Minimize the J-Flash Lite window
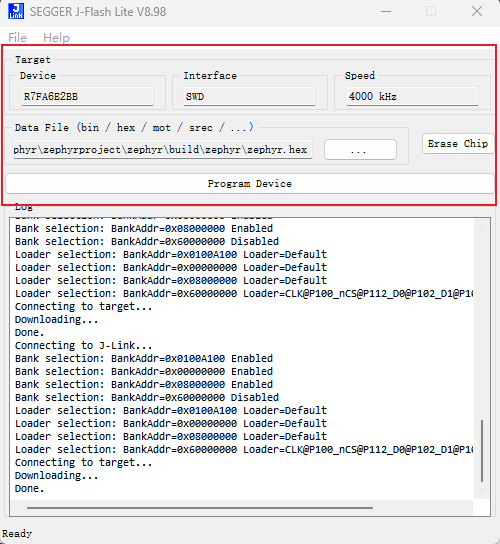500x544 pixels. coord(386,11)
